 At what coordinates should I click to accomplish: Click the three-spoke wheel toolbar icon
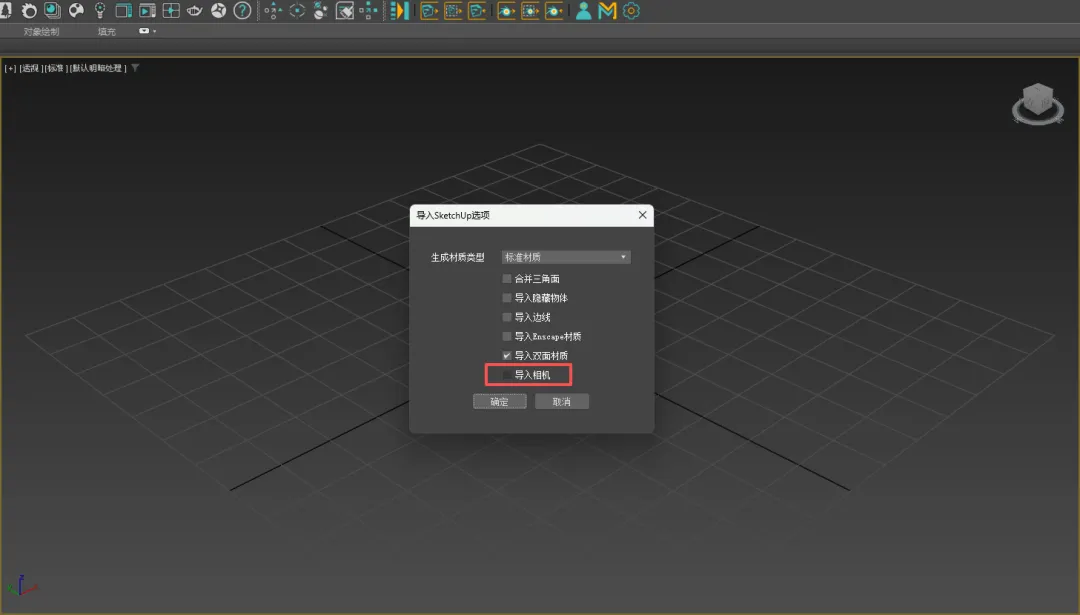click(x=218, y=10)
